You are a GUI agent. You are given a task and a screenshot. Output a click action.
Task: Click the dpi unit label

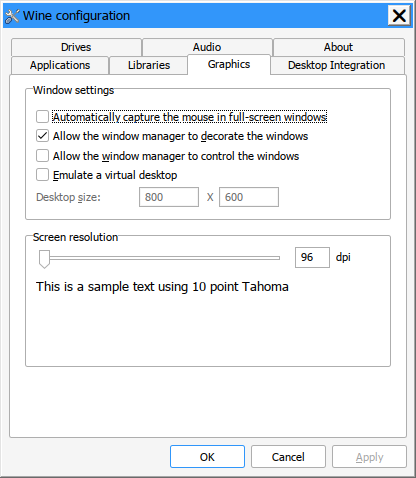[343, 257]
